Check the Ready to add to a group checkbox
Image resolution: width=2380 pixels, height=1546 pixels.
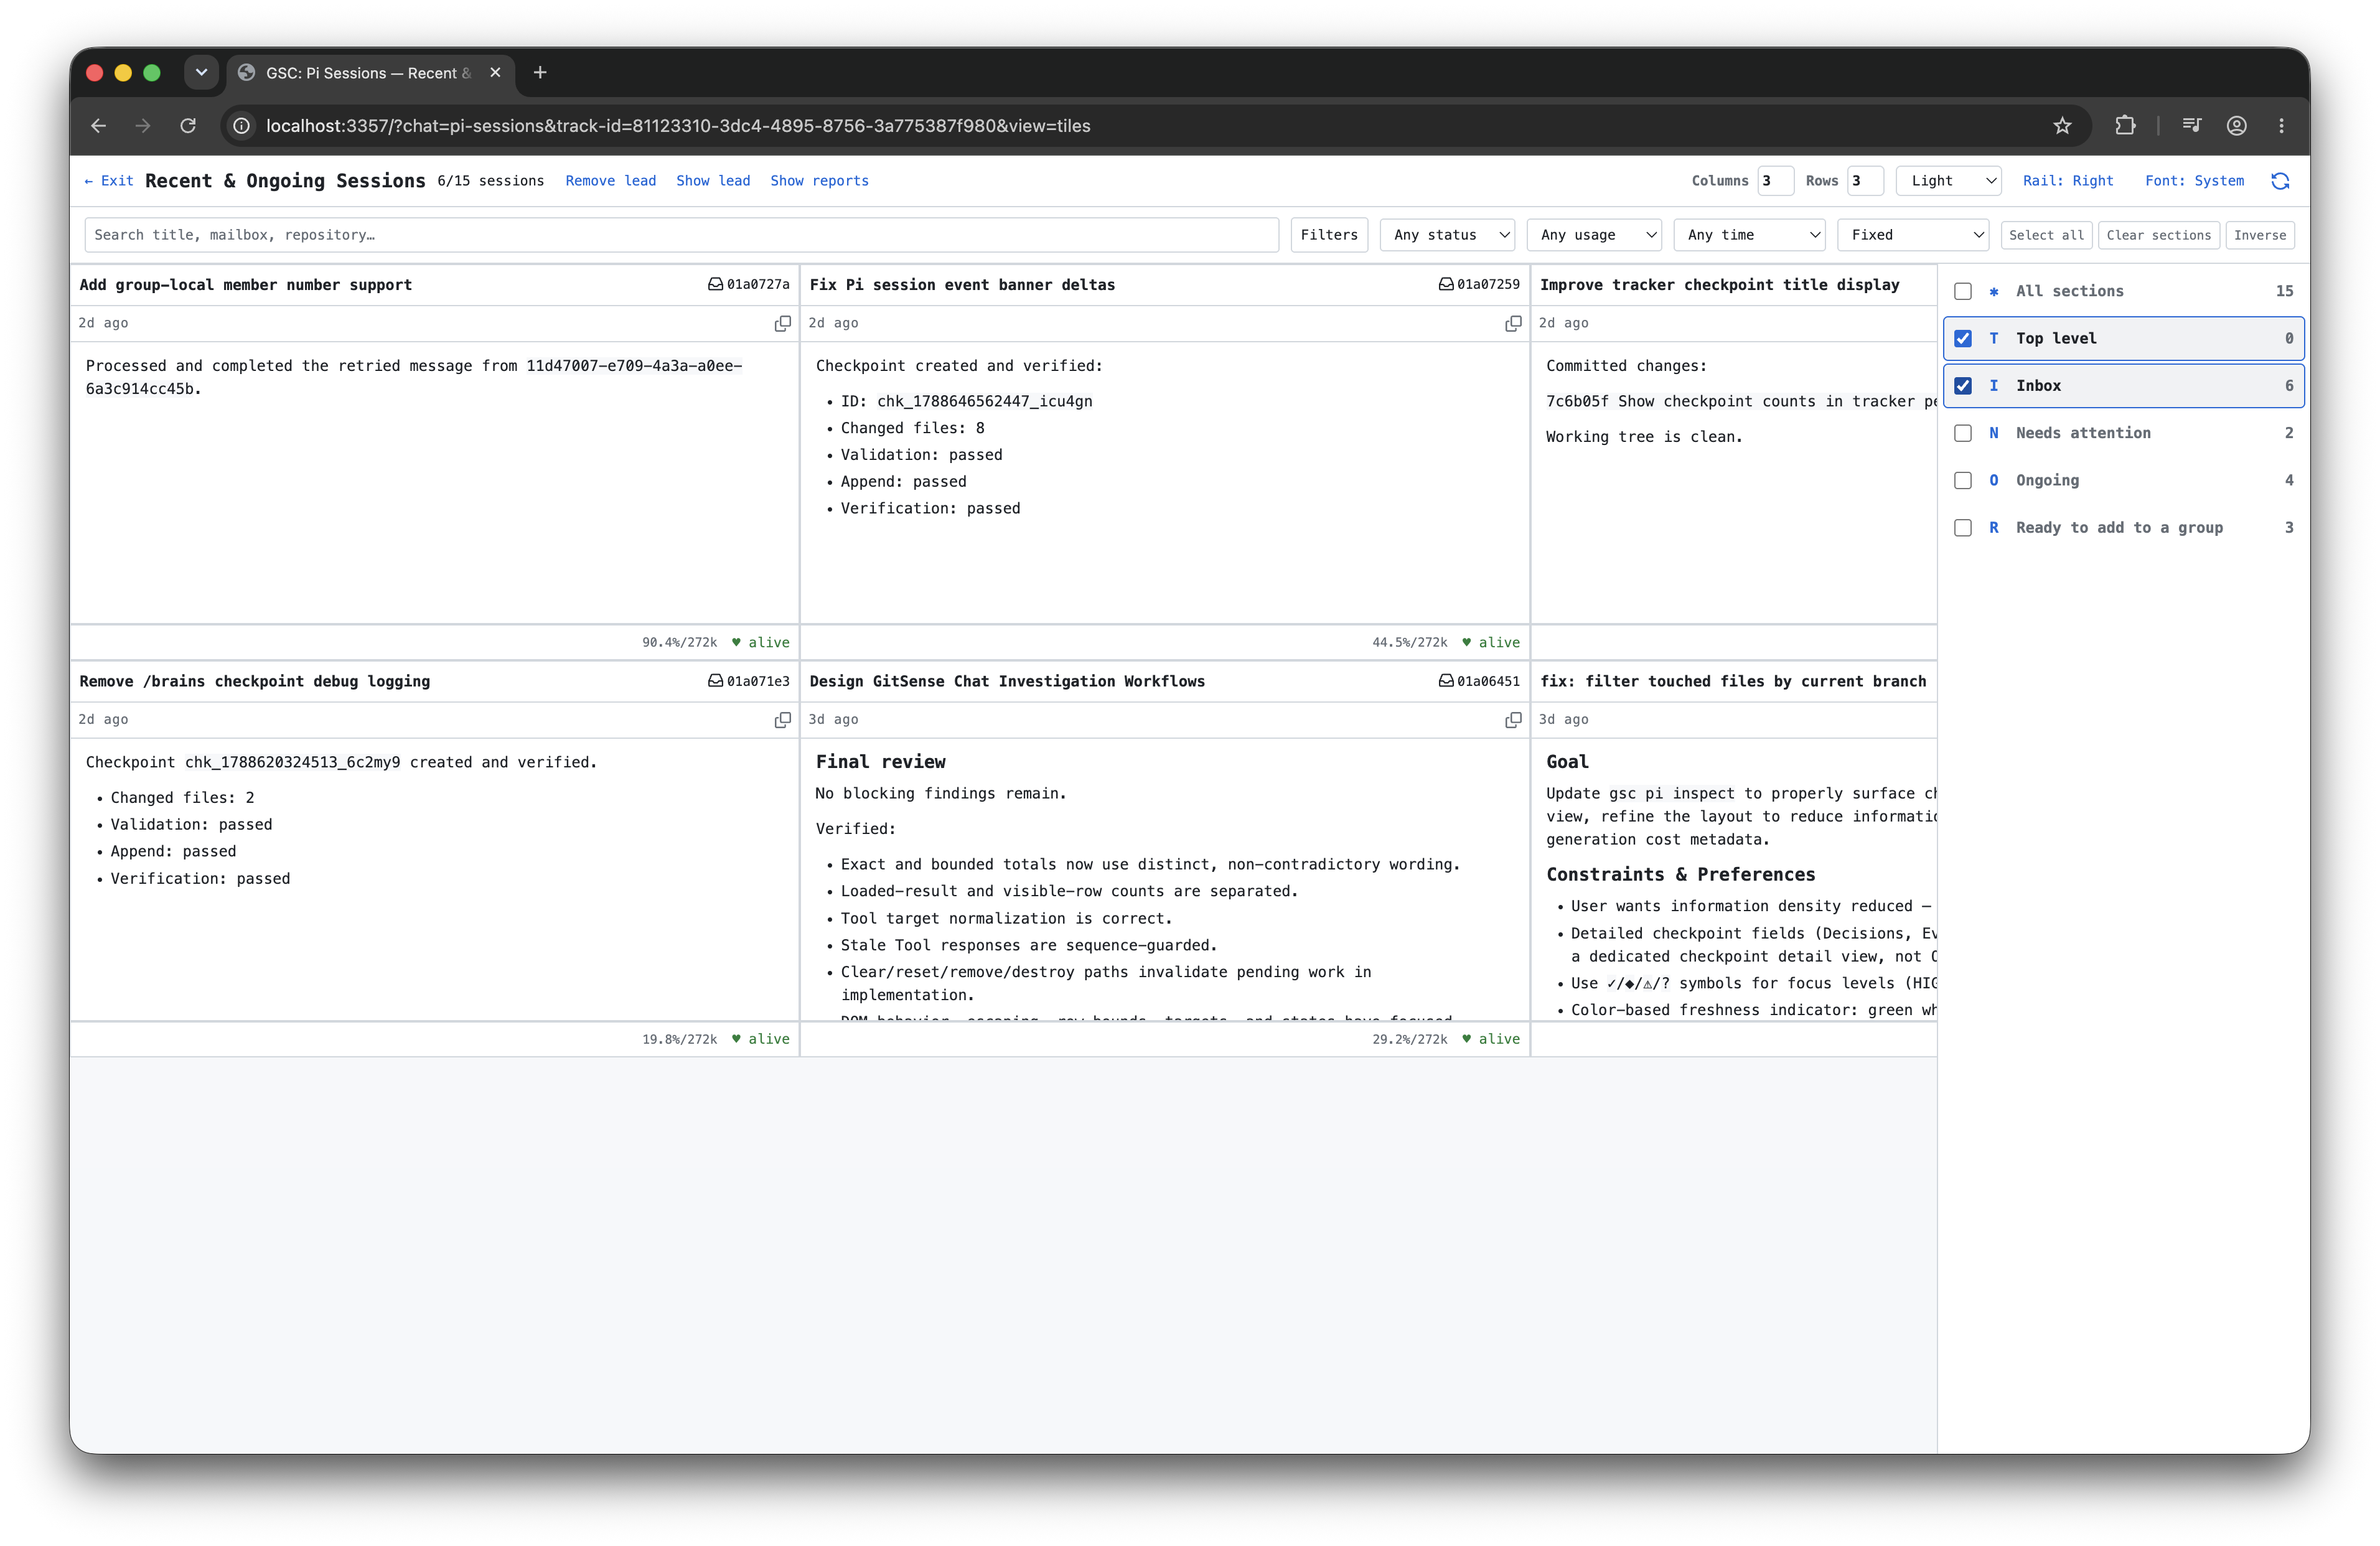[x=1963, y=528]
